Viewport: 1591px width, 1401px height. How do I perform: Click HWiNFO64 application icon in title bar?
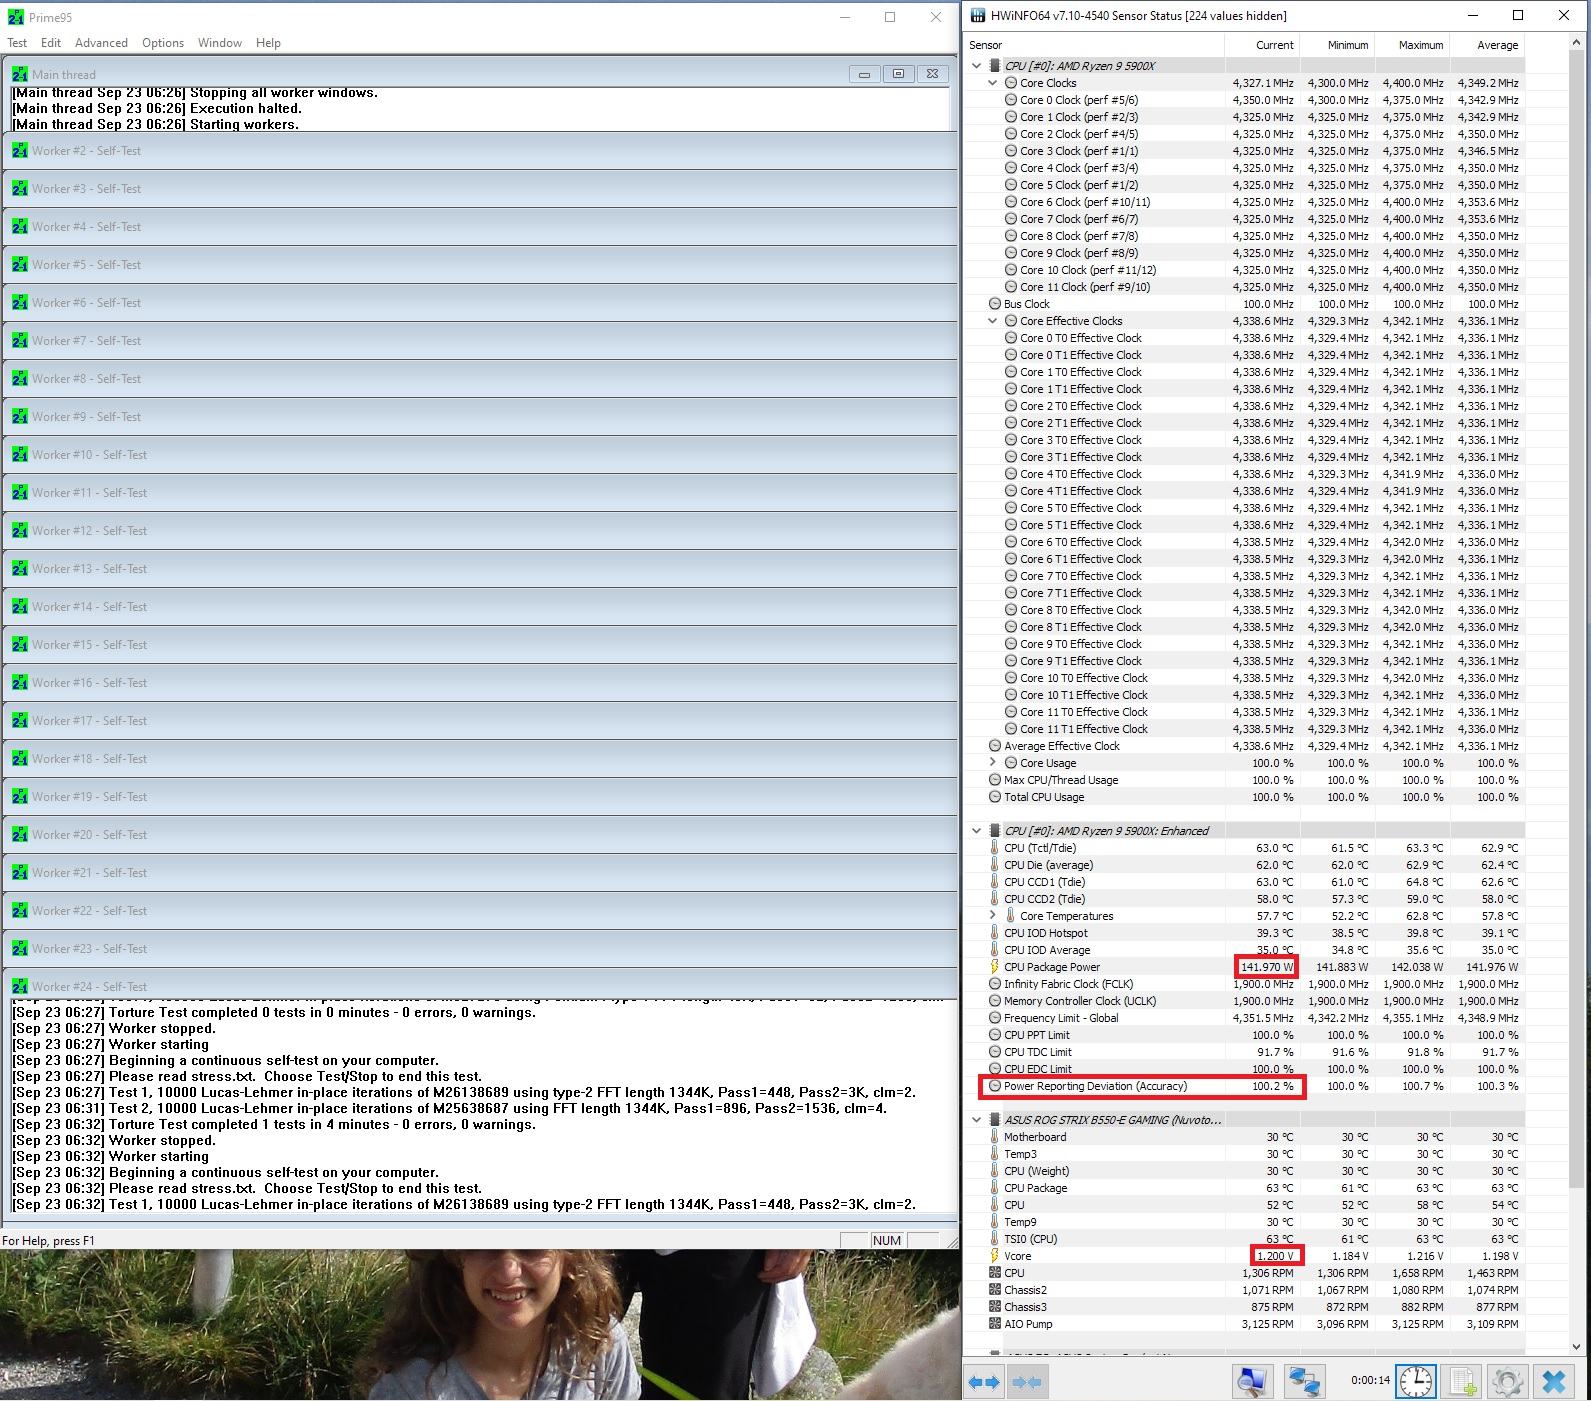point(976,15)
